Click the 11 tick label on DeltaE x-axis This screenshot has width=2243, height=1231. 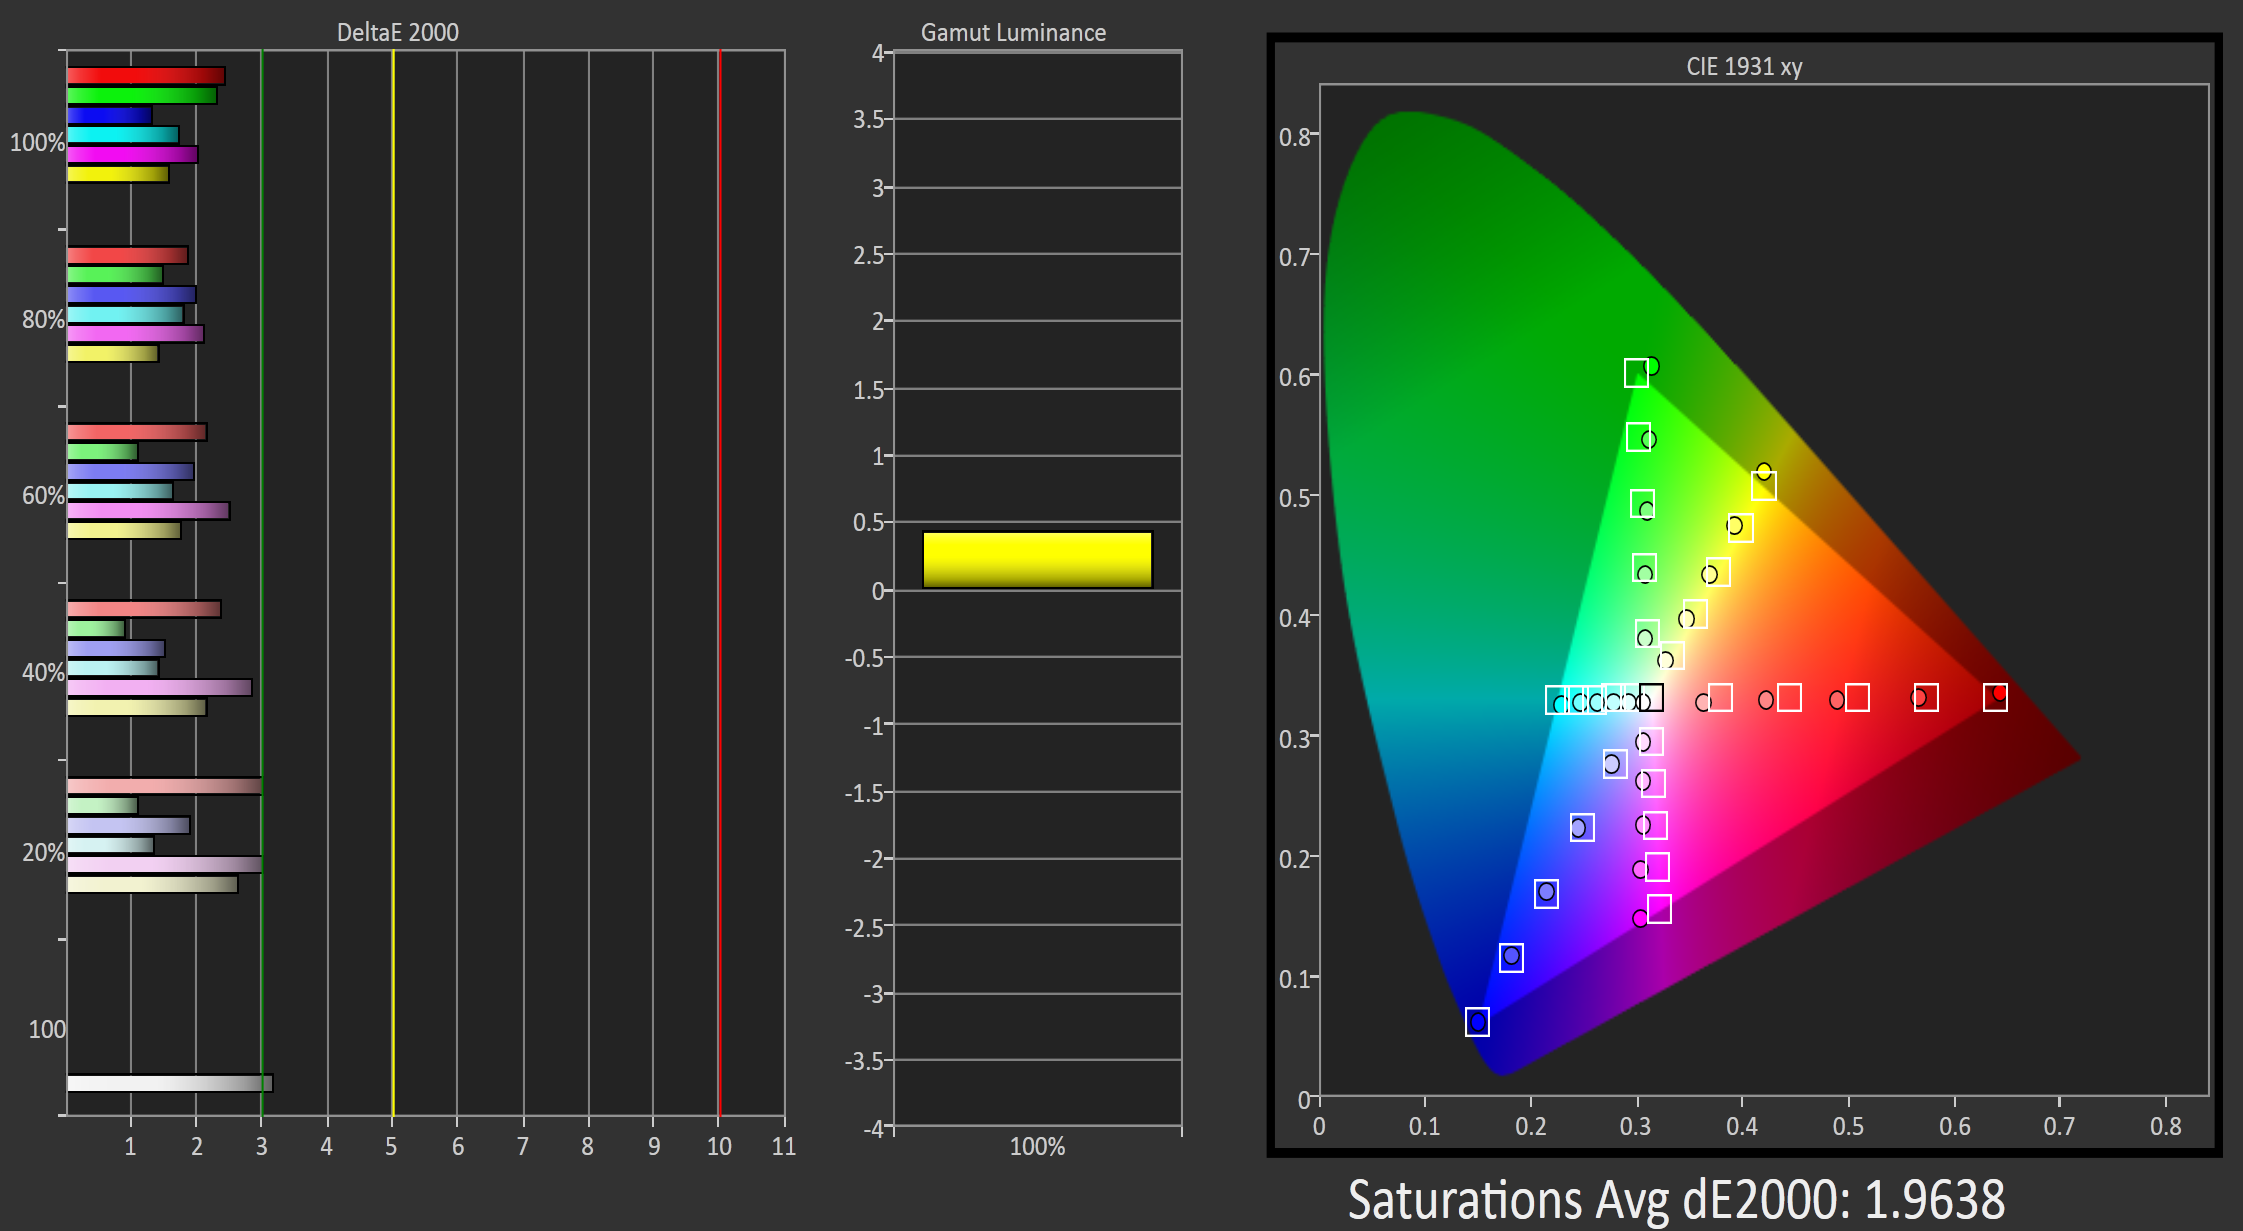coord(784,1146)
